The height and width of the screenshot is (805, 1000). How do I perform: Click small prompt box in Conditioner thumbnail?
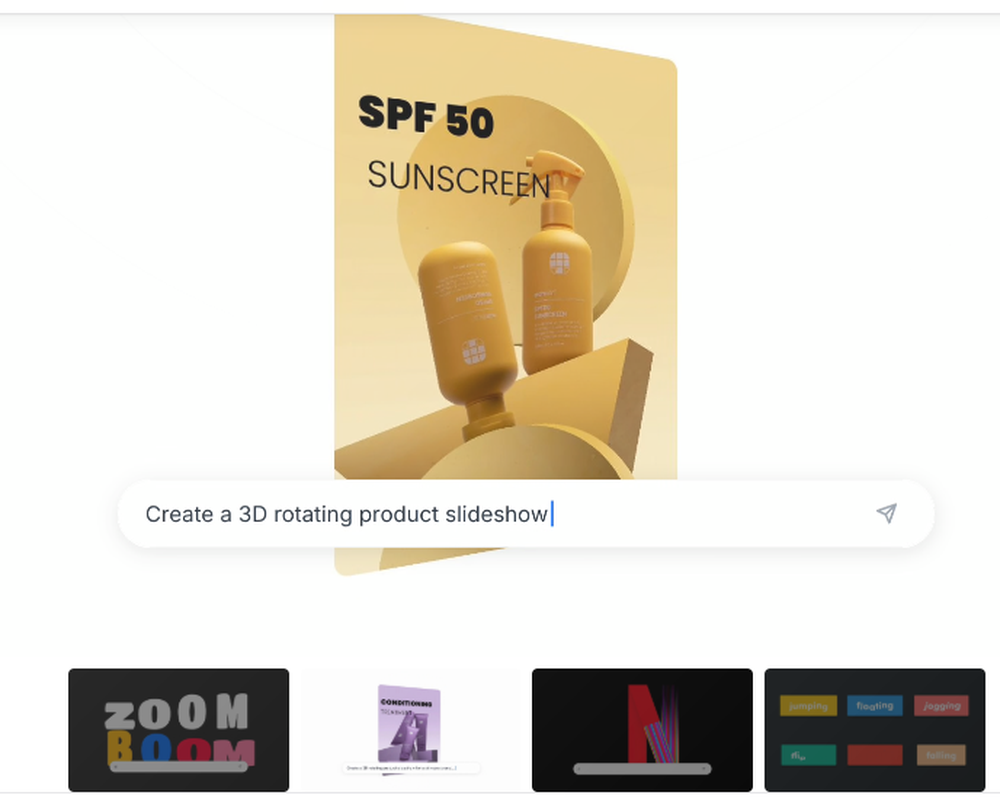(411, 768)
